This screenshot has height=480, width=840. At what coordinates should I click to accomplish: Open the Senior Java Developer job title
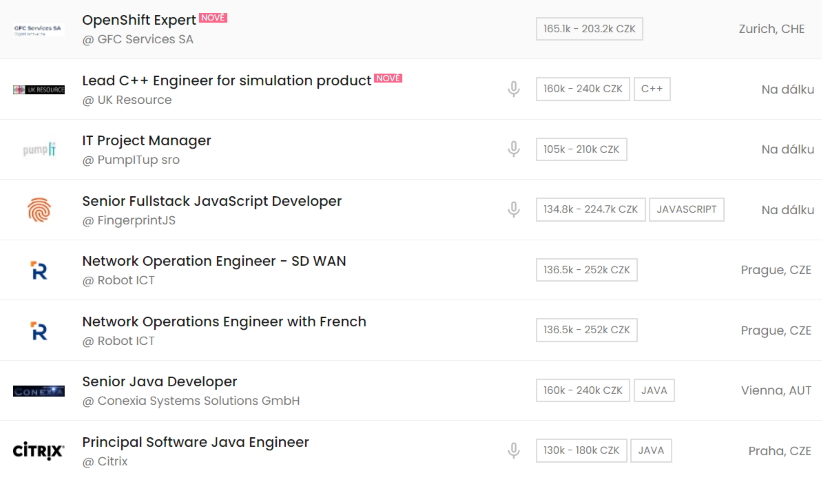[x=160, y=381]
